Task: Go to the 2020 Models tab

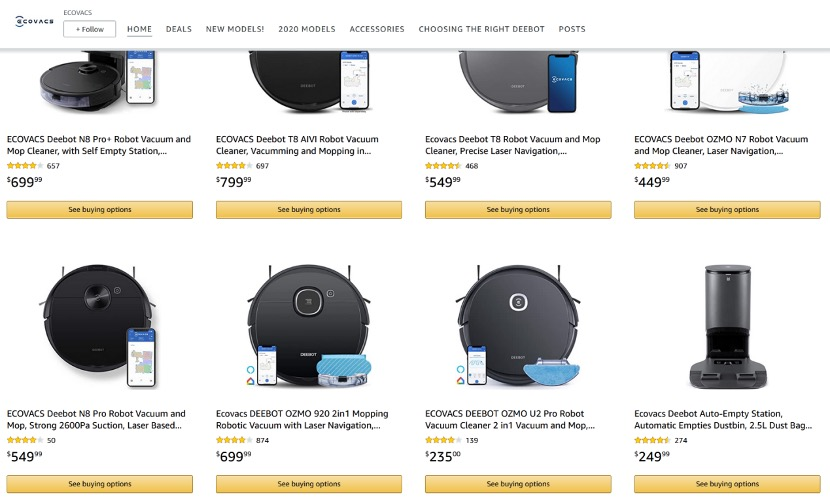Action: (307, 29)
